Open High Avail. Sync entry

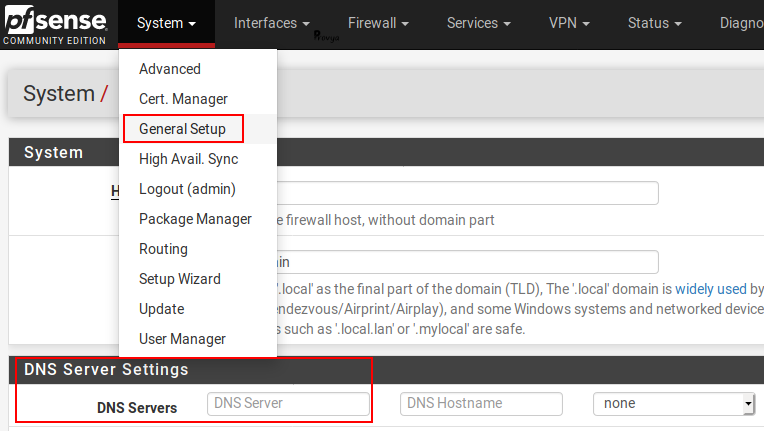198,159
